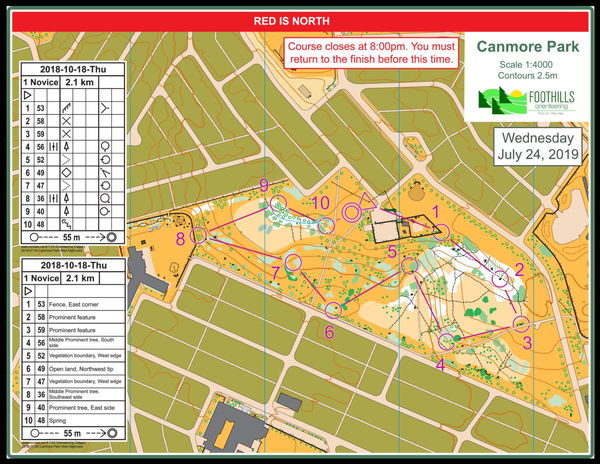600x464 pixels.
Task: Click the 'Spring' description in row 10
Action: click(x=57, y=421)
